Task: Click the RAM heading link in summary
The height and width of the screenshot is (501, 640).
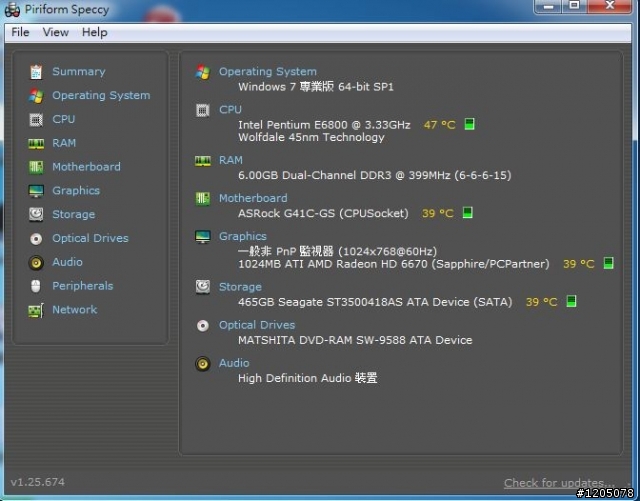Action: coord(231,160)
